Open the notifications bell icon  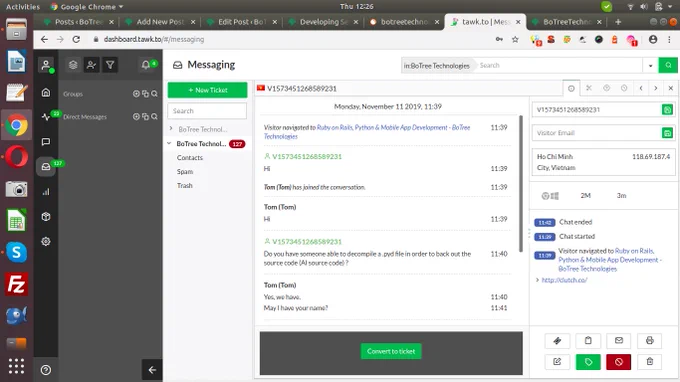click(146, 65)
